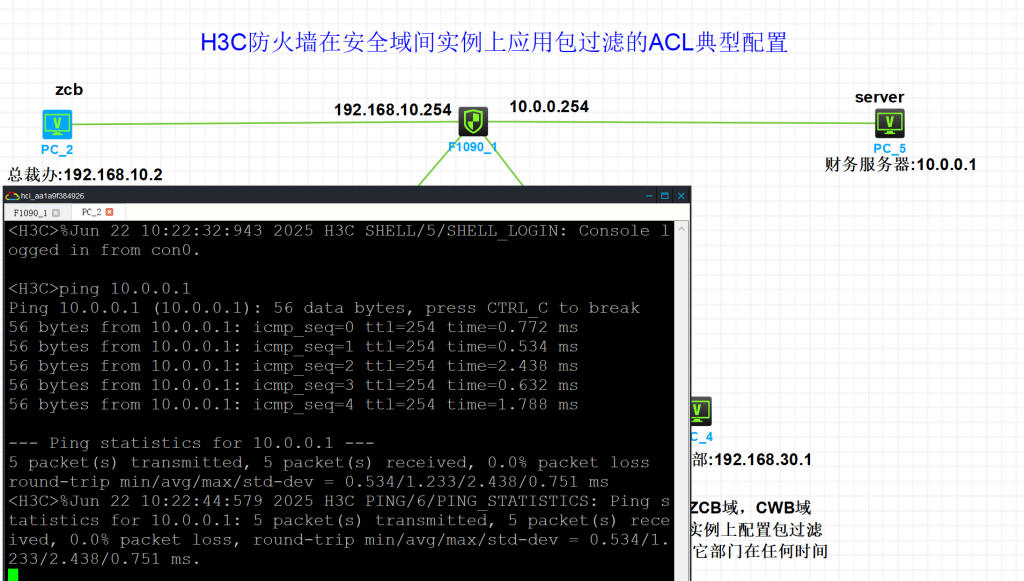Click the icmp_seq=3 ping reply line
Viewport: 1024px width, 581px height.
point(293,385)
